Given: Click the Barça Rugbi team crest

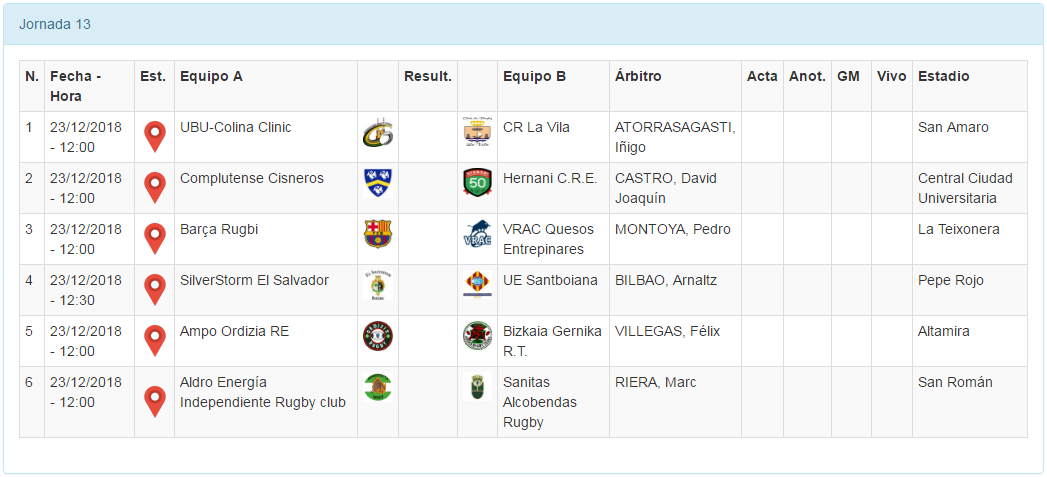Looking at the screenshot, I should 378,234.
